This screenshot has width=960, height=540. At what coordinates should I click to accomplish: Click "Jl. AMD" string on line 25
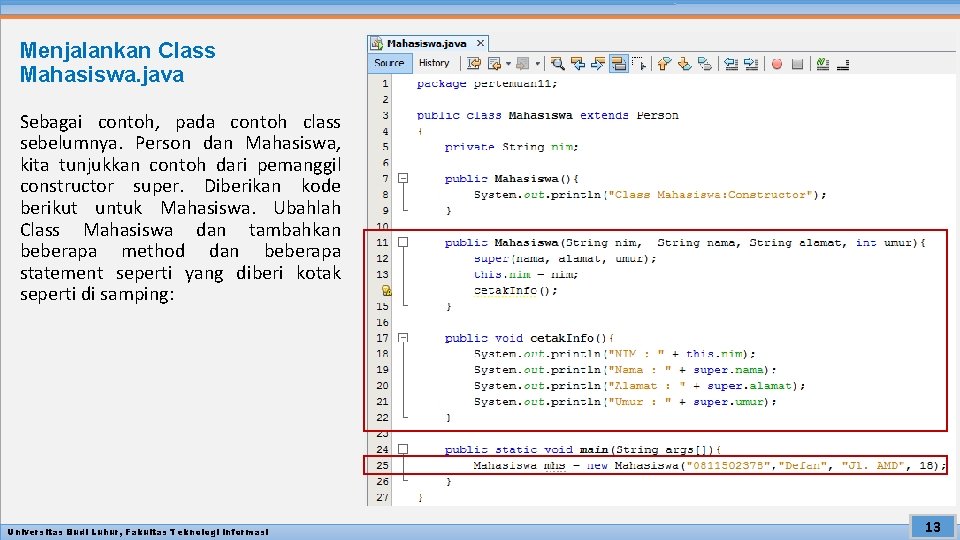click(873, 465)
